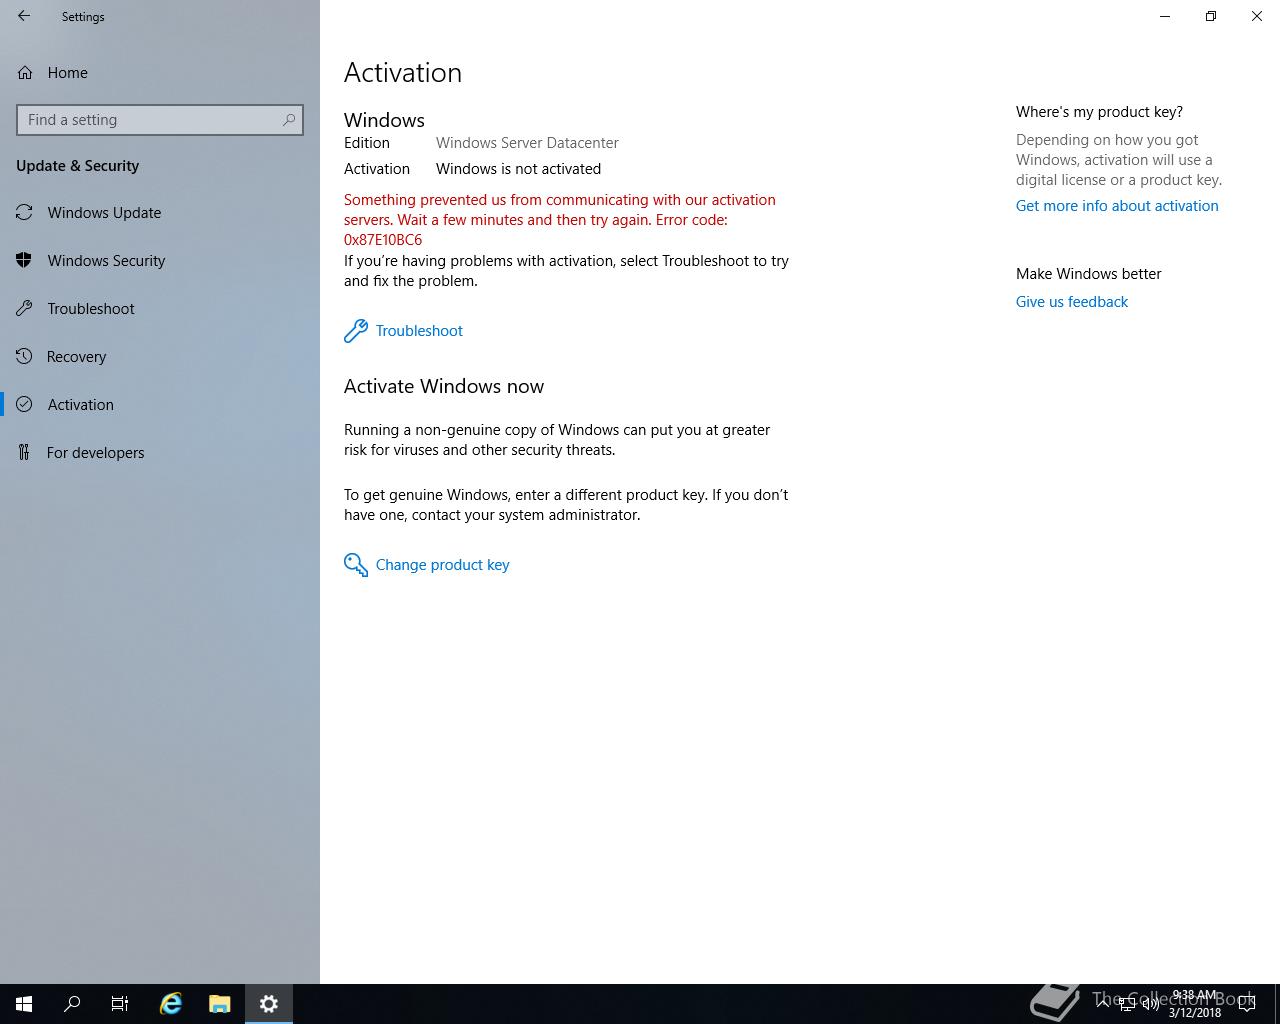Select the Settings gear on the taskbar

(x=268, y=1004)
